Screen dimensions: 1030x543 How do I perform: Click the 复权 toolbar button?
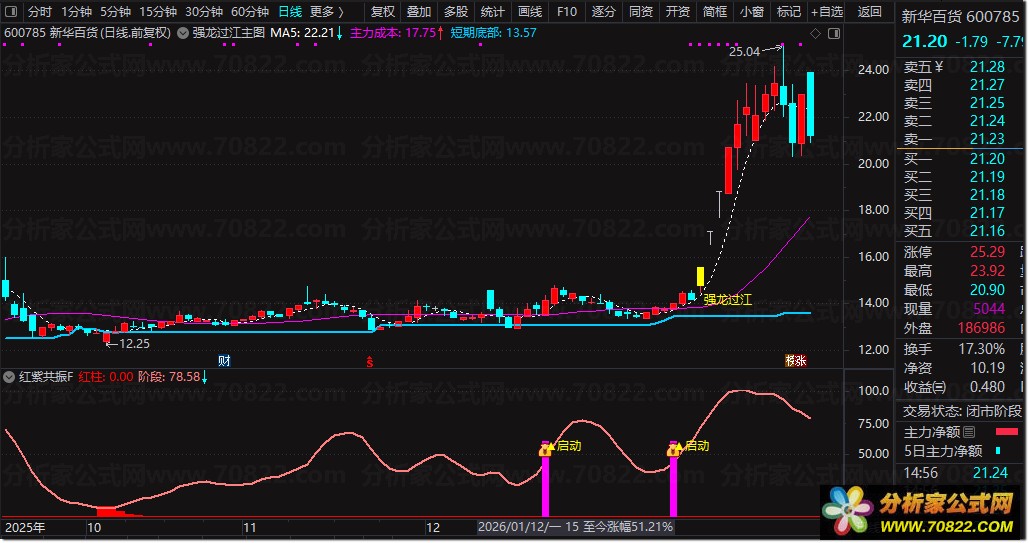pos(383,12)
